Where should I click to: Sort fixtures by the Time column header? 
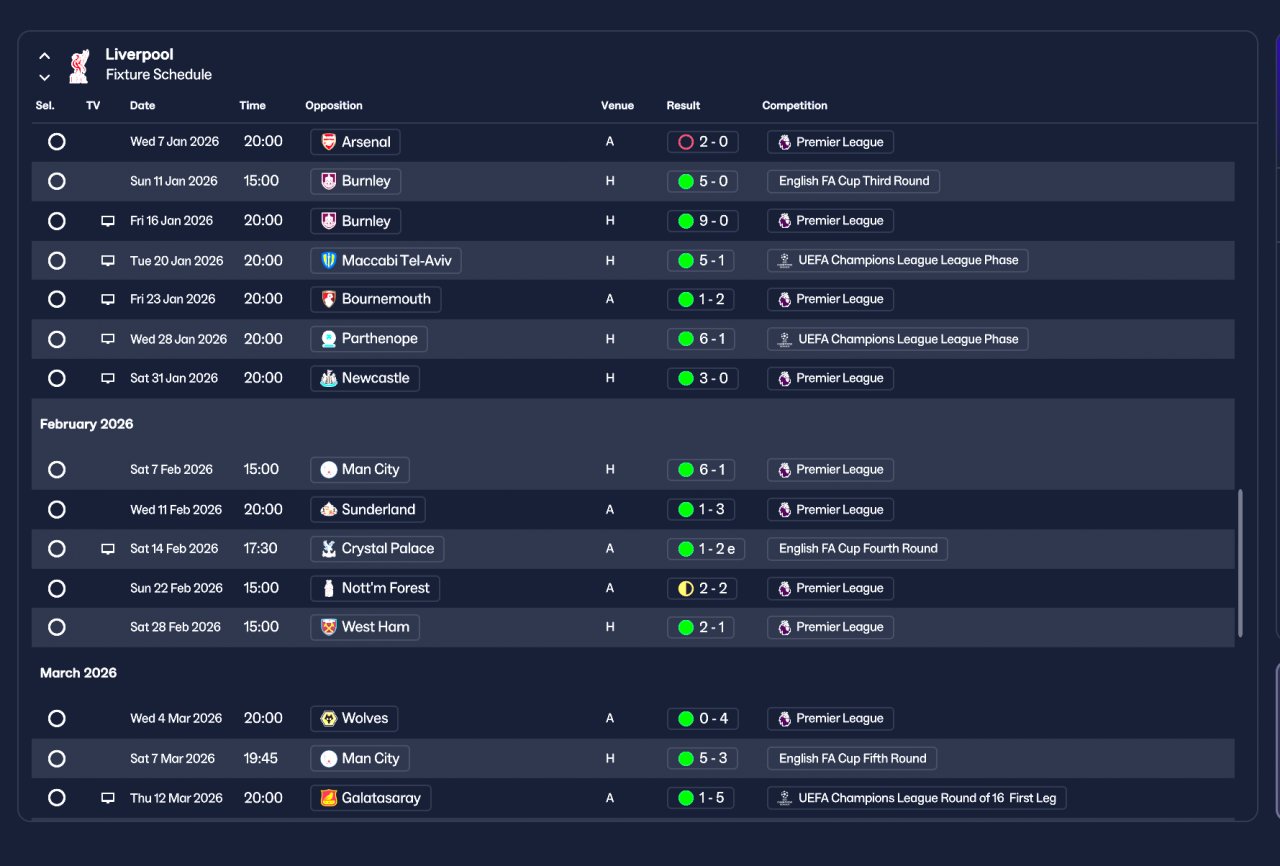tap(252, 105)
